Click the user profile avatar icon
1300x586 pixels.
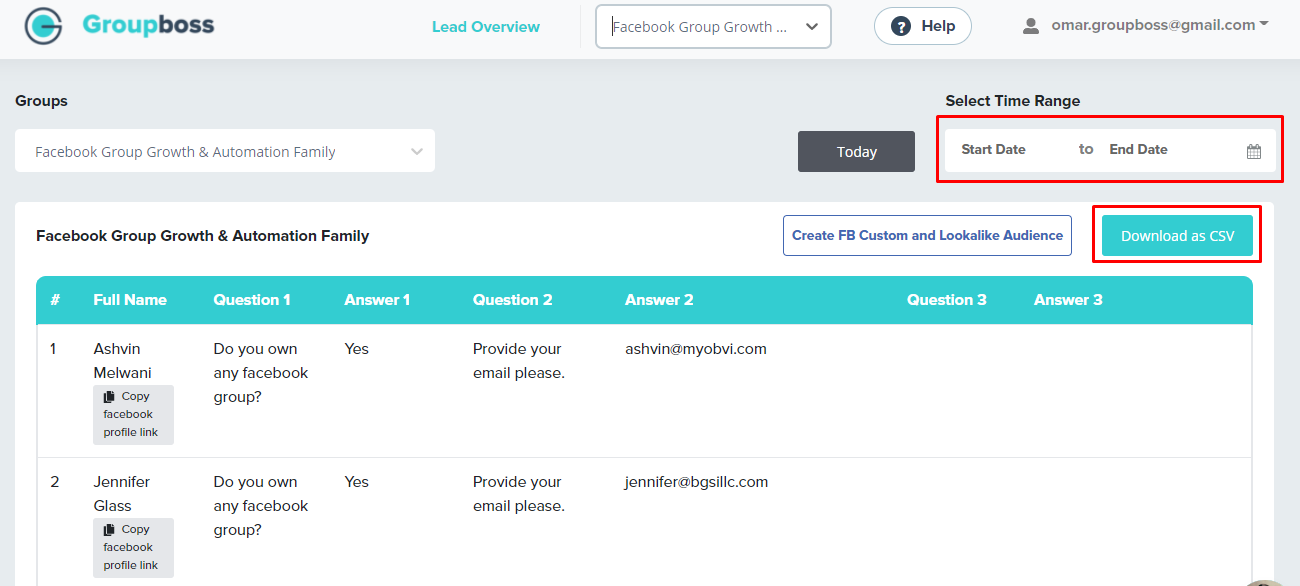point(1031,26)
